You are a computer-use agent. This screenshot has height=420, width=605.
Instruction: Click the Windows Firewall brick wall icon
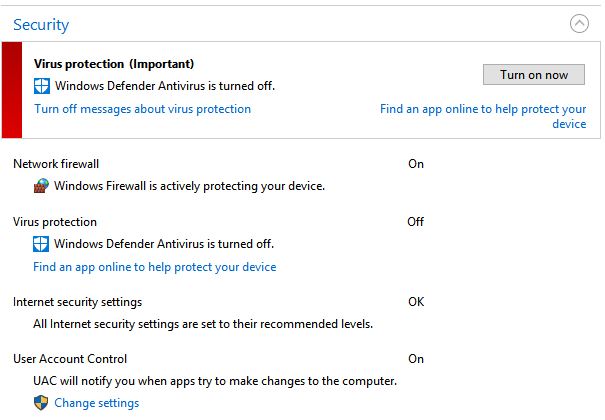pyautogui.click(x=41, y=186)
